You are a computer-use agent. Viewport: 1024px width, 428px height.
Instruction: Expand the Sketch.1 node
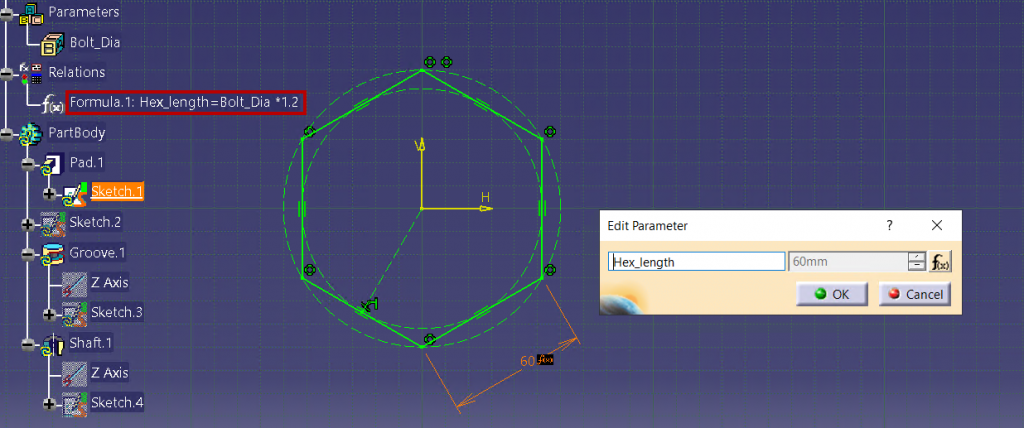48,192
